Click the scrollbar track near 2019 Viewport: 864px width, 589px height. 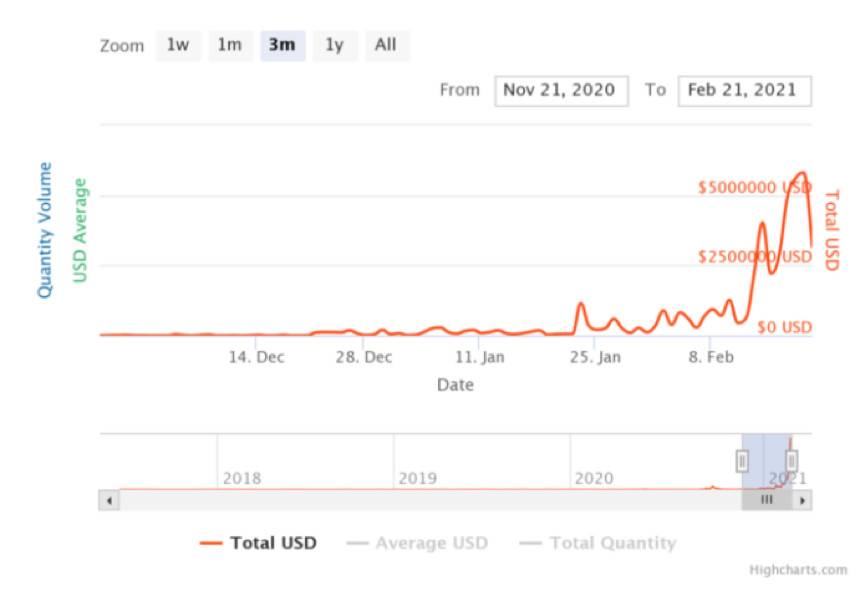pos(419,500)
